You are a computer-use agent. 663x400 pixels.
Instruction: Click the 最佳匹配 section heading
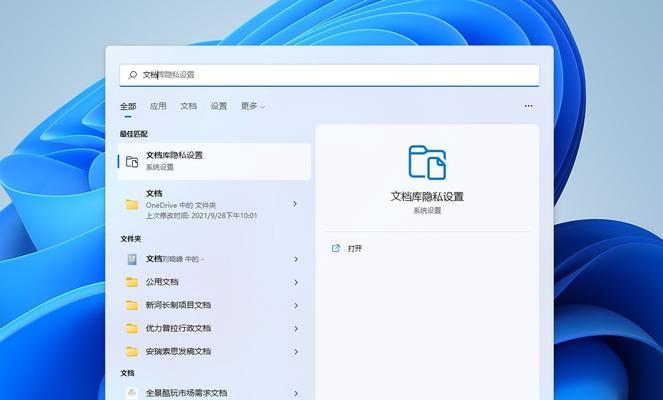pos(134,134)
